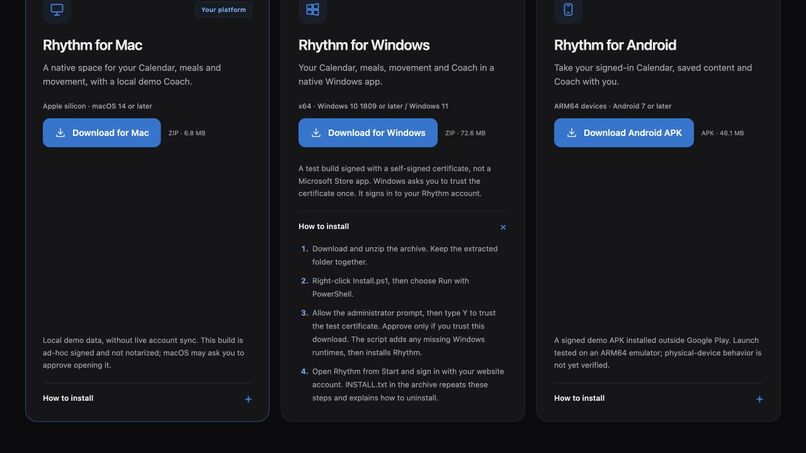Click the Mac monitor platform icon
Screen dimensions: 806x453
(57, 10)
